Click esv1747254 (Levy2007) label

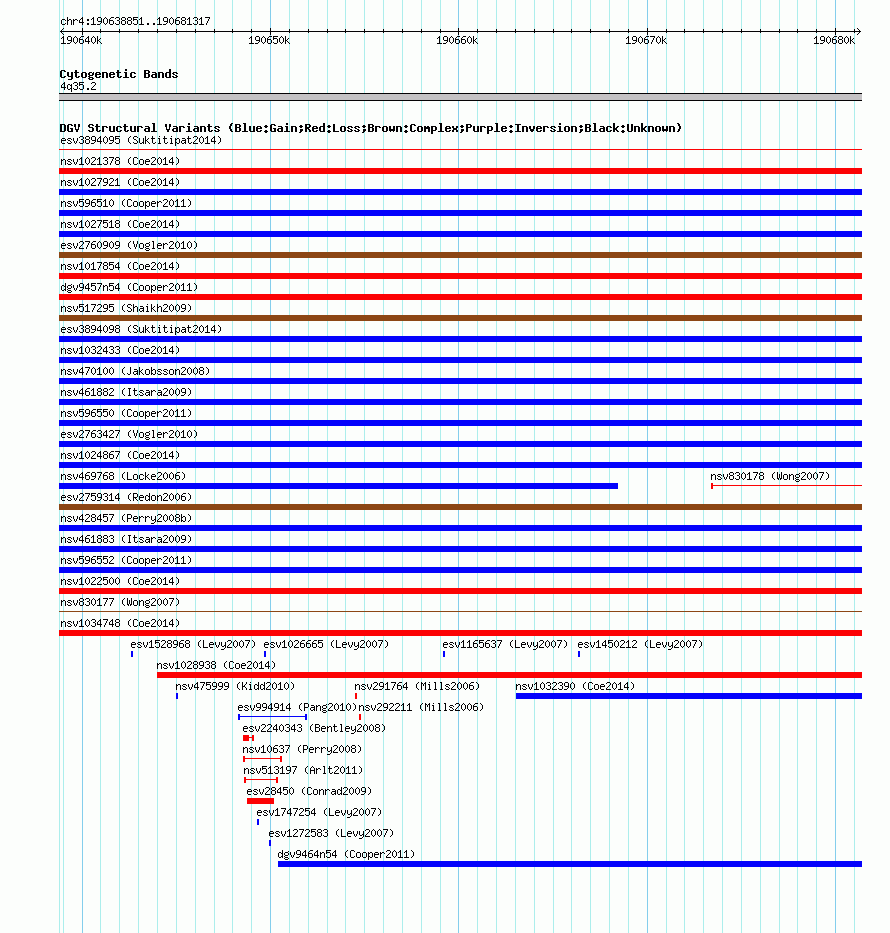pos(319,812)
